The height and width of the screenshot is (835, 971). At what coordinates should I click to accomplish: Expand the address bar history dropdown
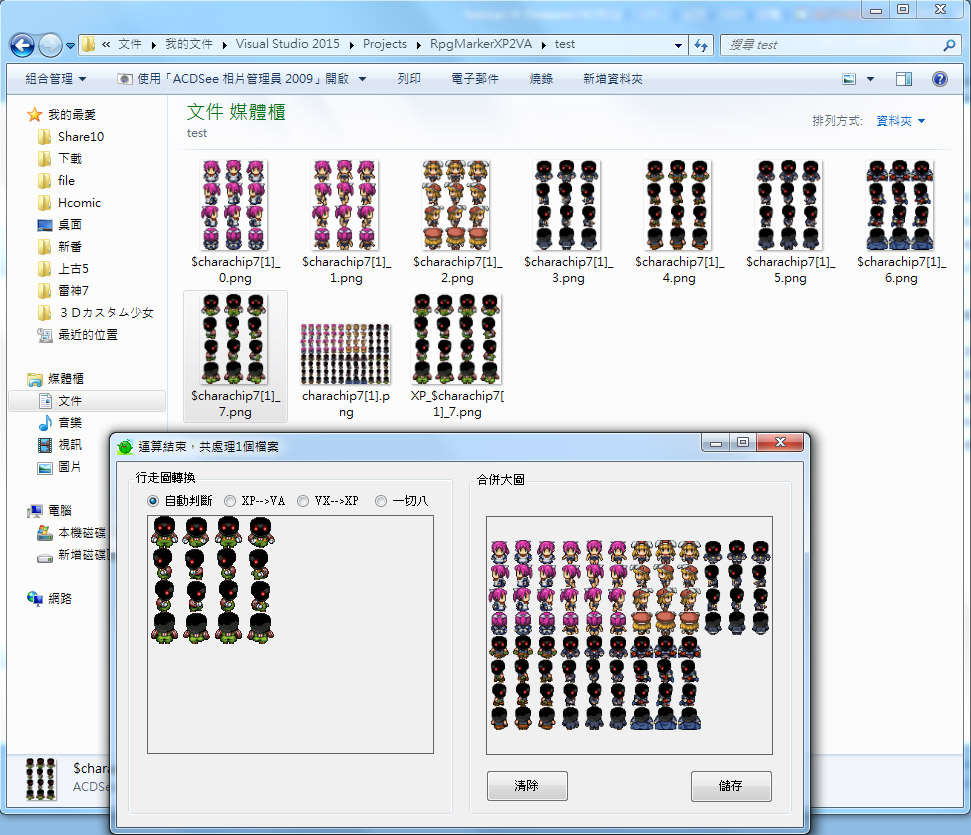pyautogui.click(x=678, y=45)
